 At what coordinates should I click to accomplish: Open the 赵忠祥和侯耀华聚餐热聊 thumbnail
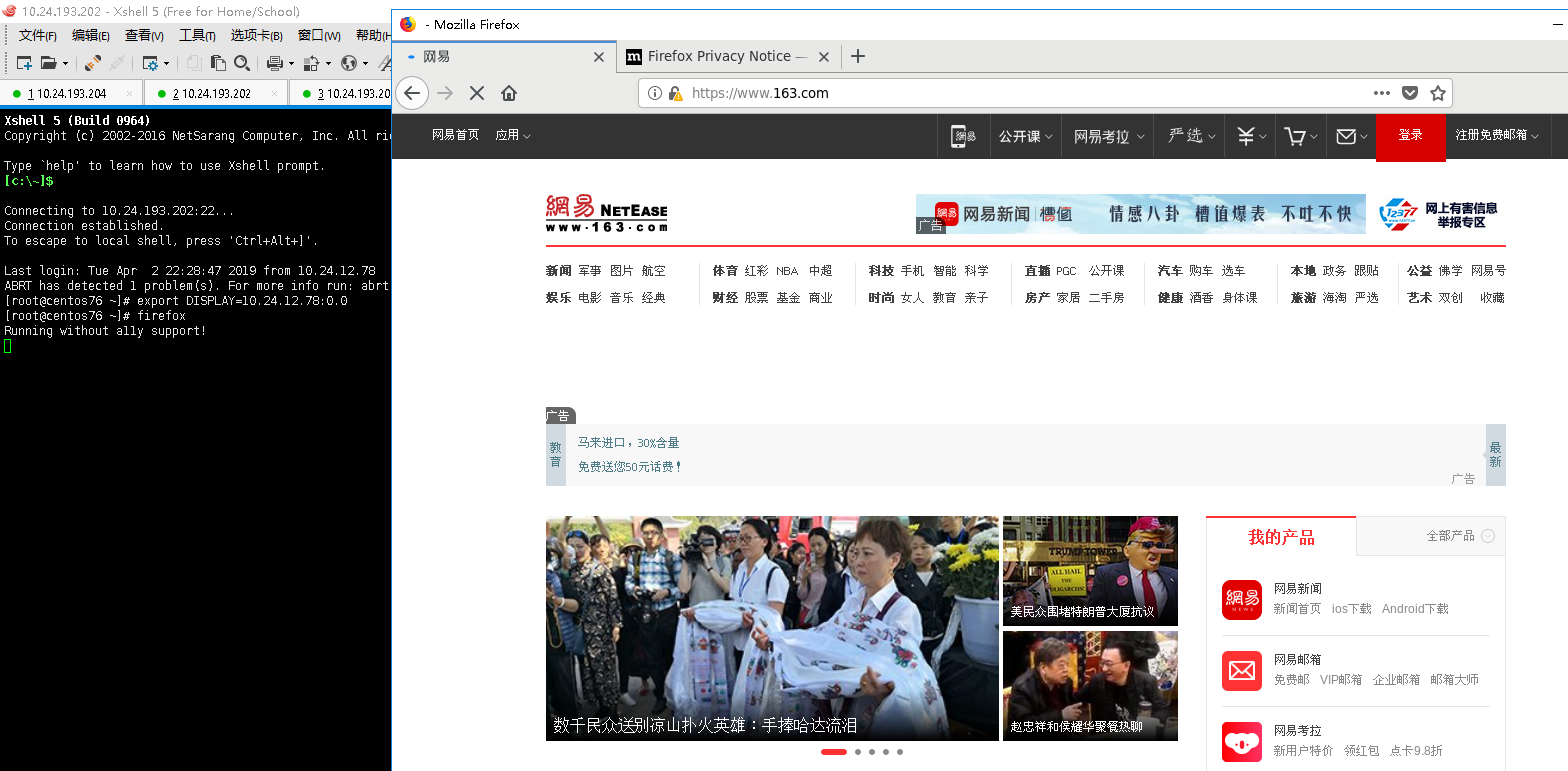coord(1090,686)
